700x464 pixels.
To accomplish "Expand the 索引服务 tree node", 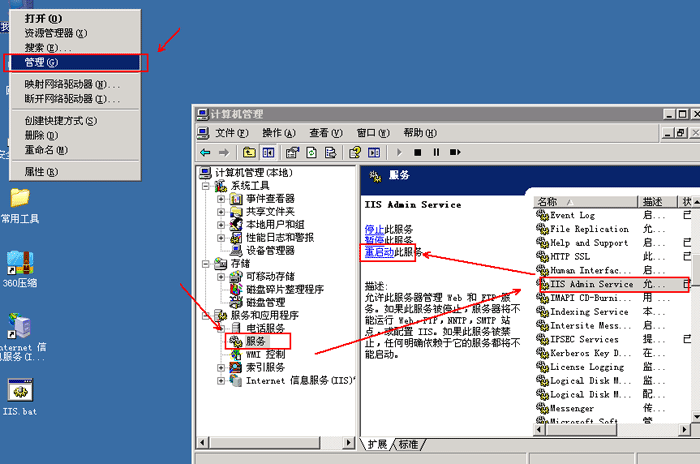I will coord(222,368).
